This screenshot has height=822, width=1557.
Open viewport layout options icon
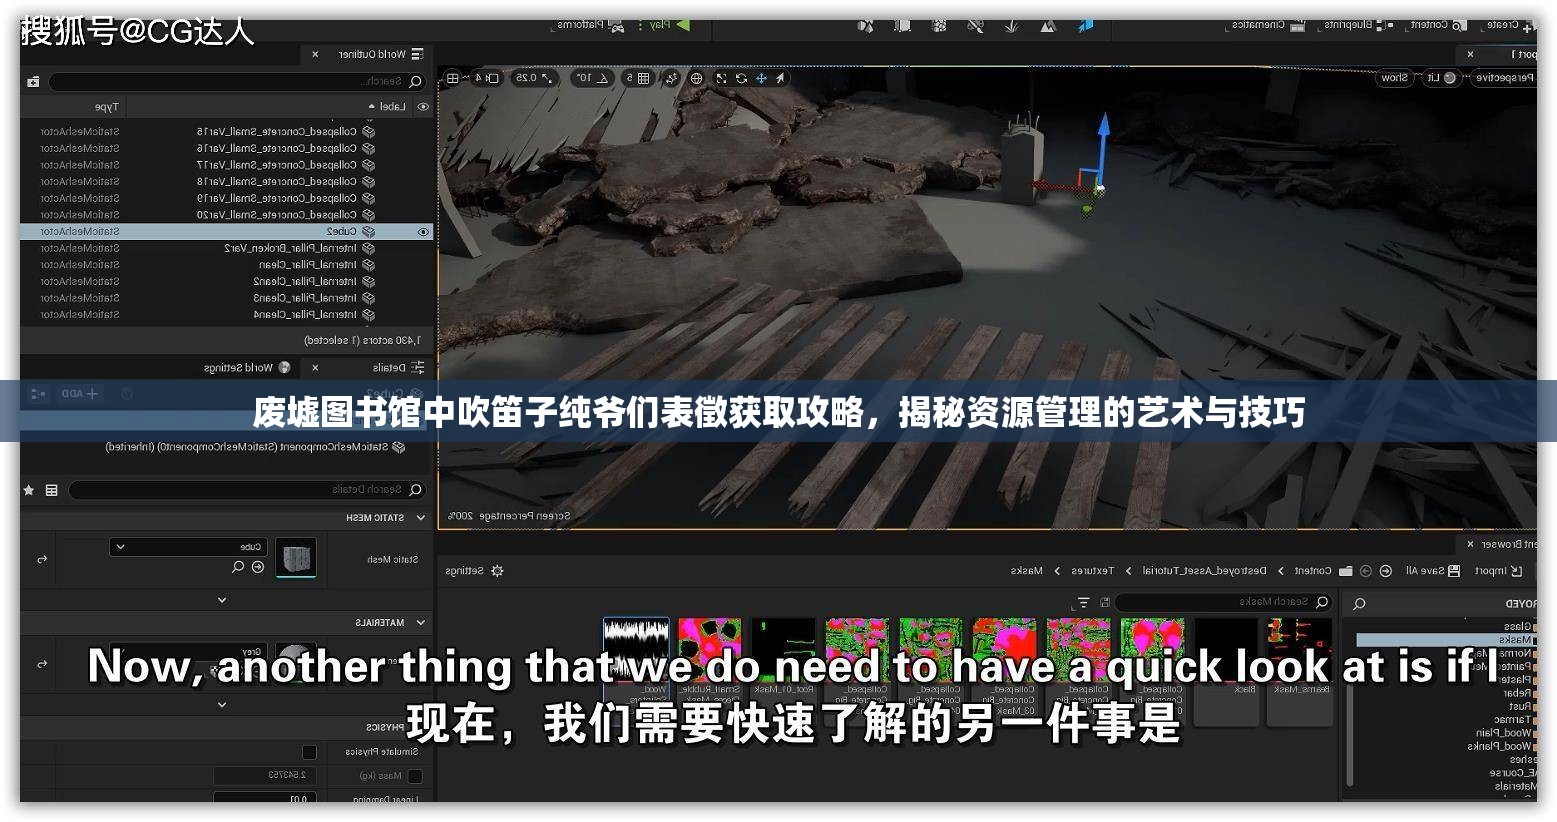pyautogui.click(x=453, y=78)
